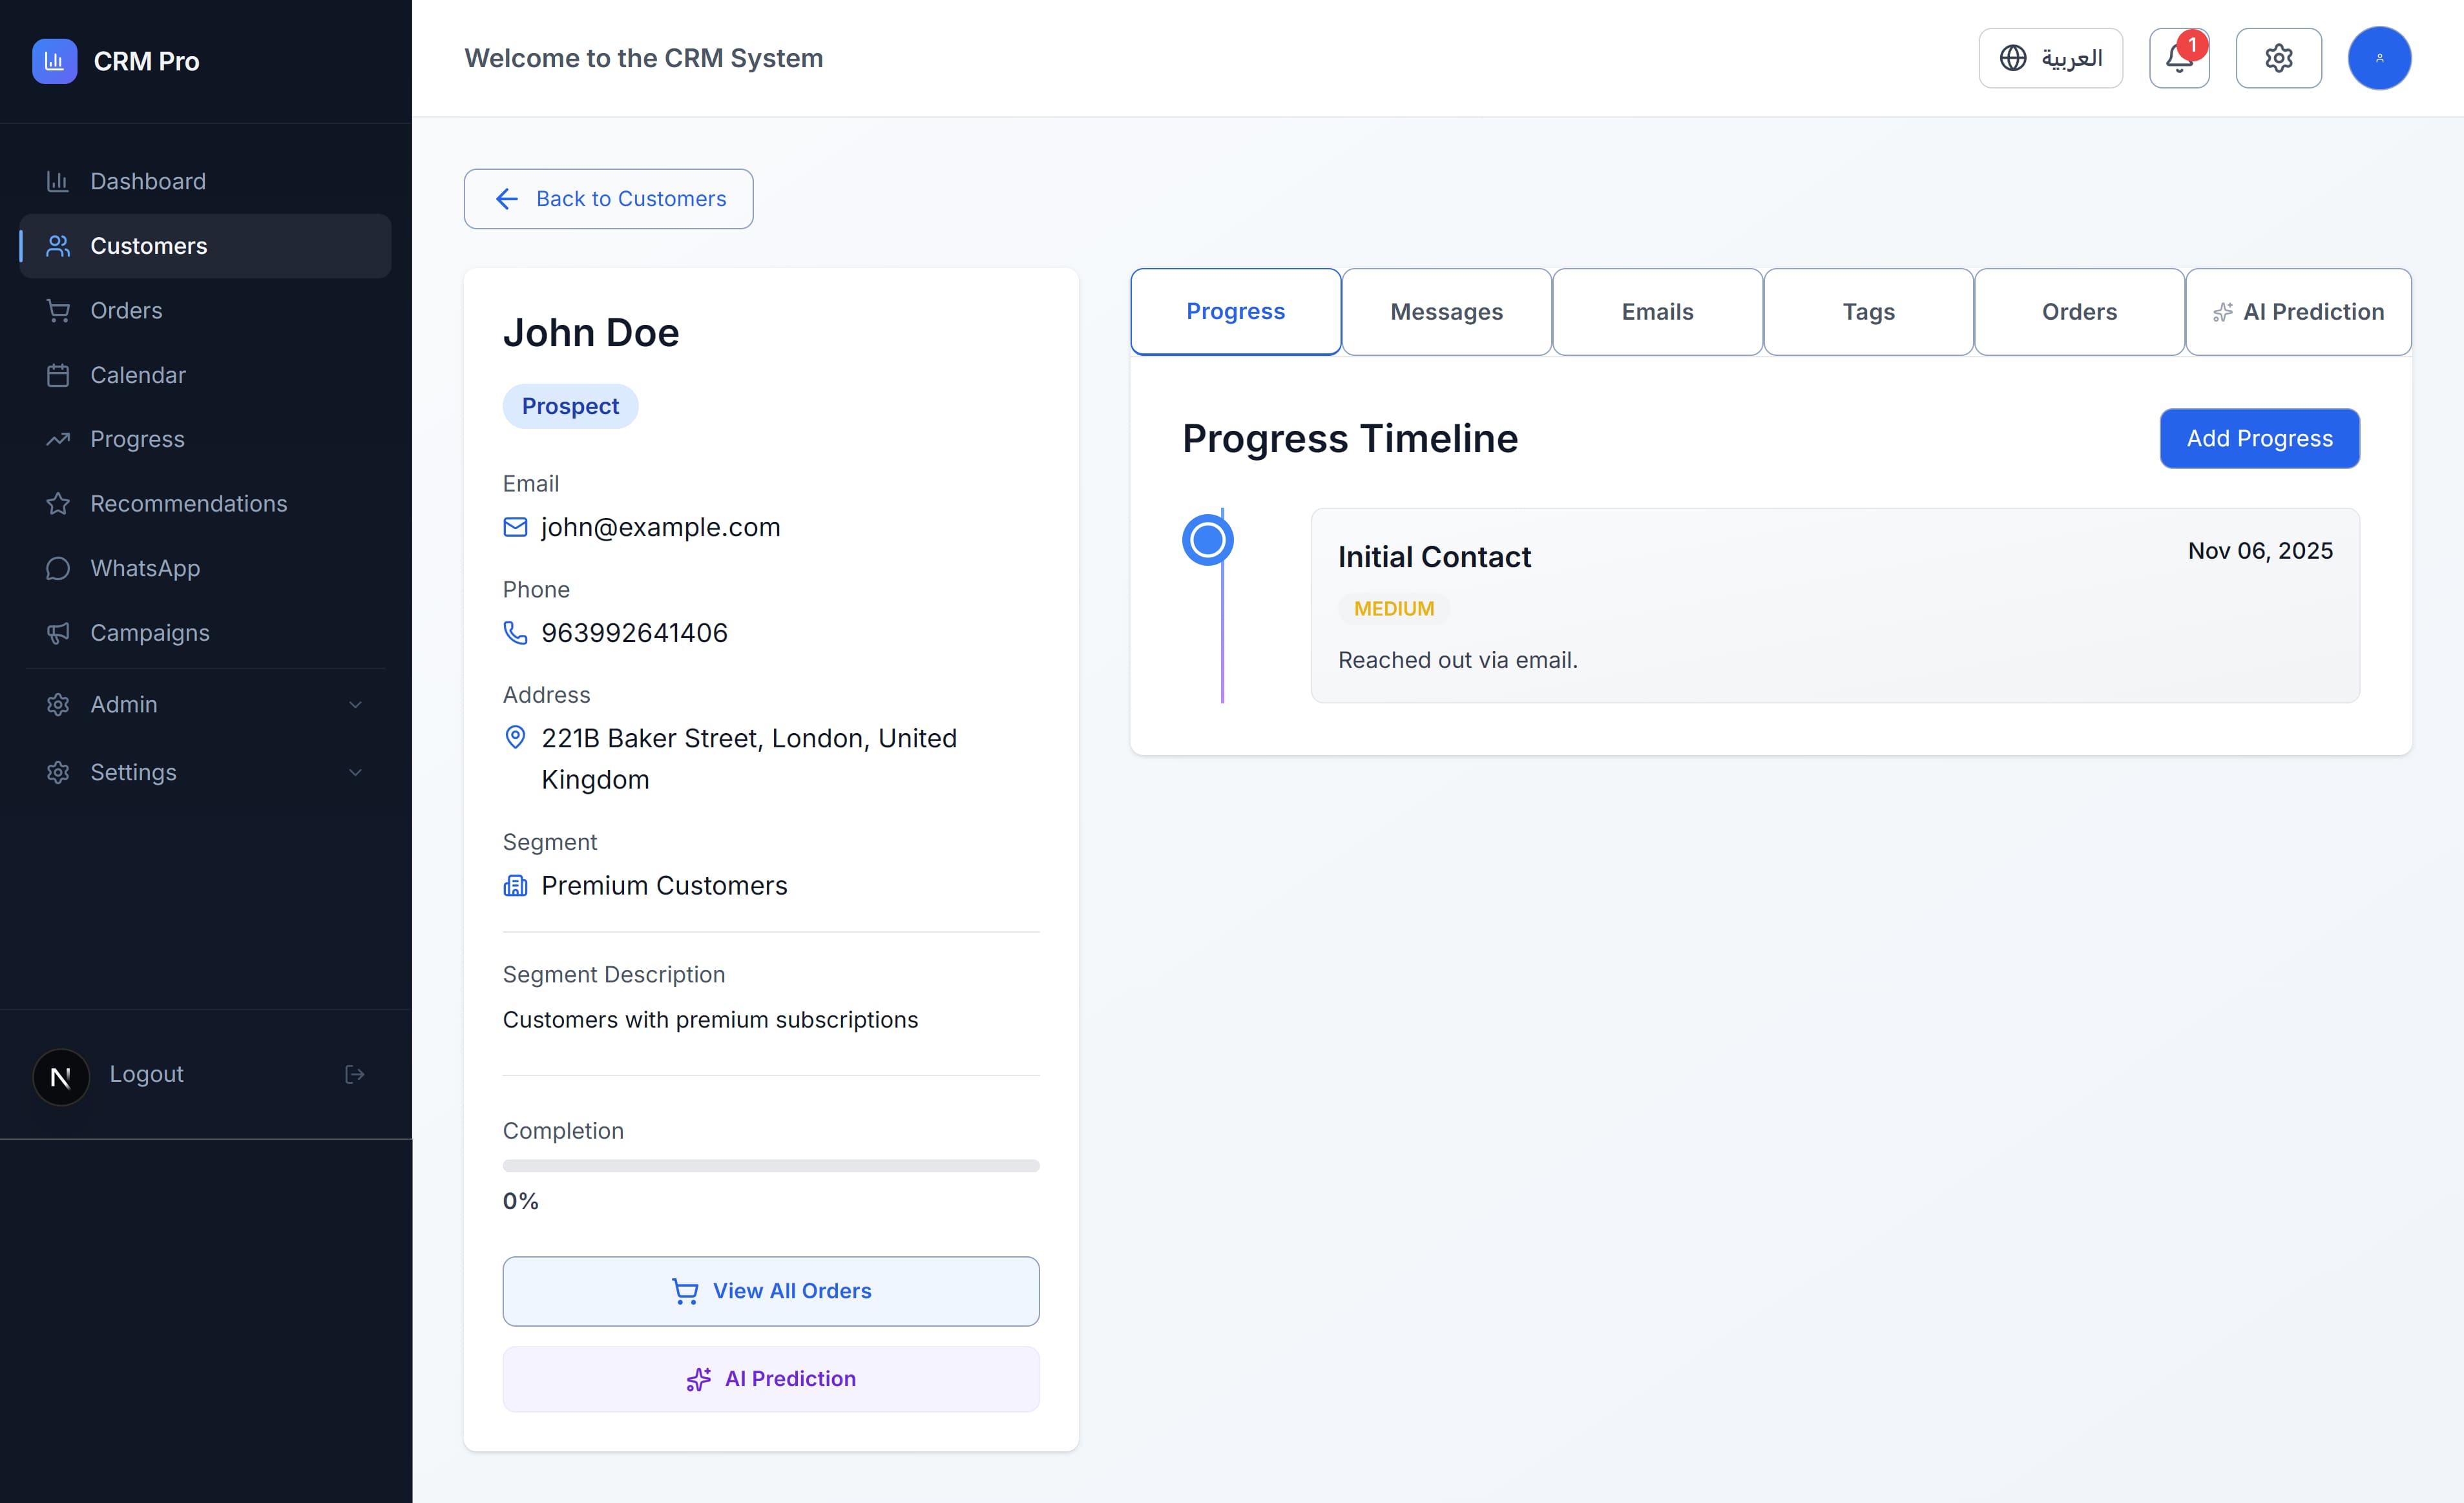
Task: Click the Premium Customers segment text
Action: click(x=664, y=886)
